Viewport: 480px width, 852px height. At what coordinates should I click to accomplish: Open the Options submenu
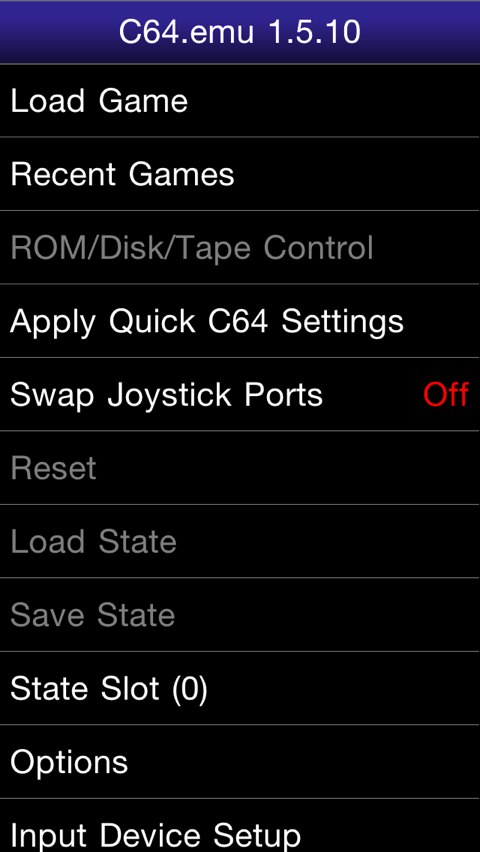point(240,761)
